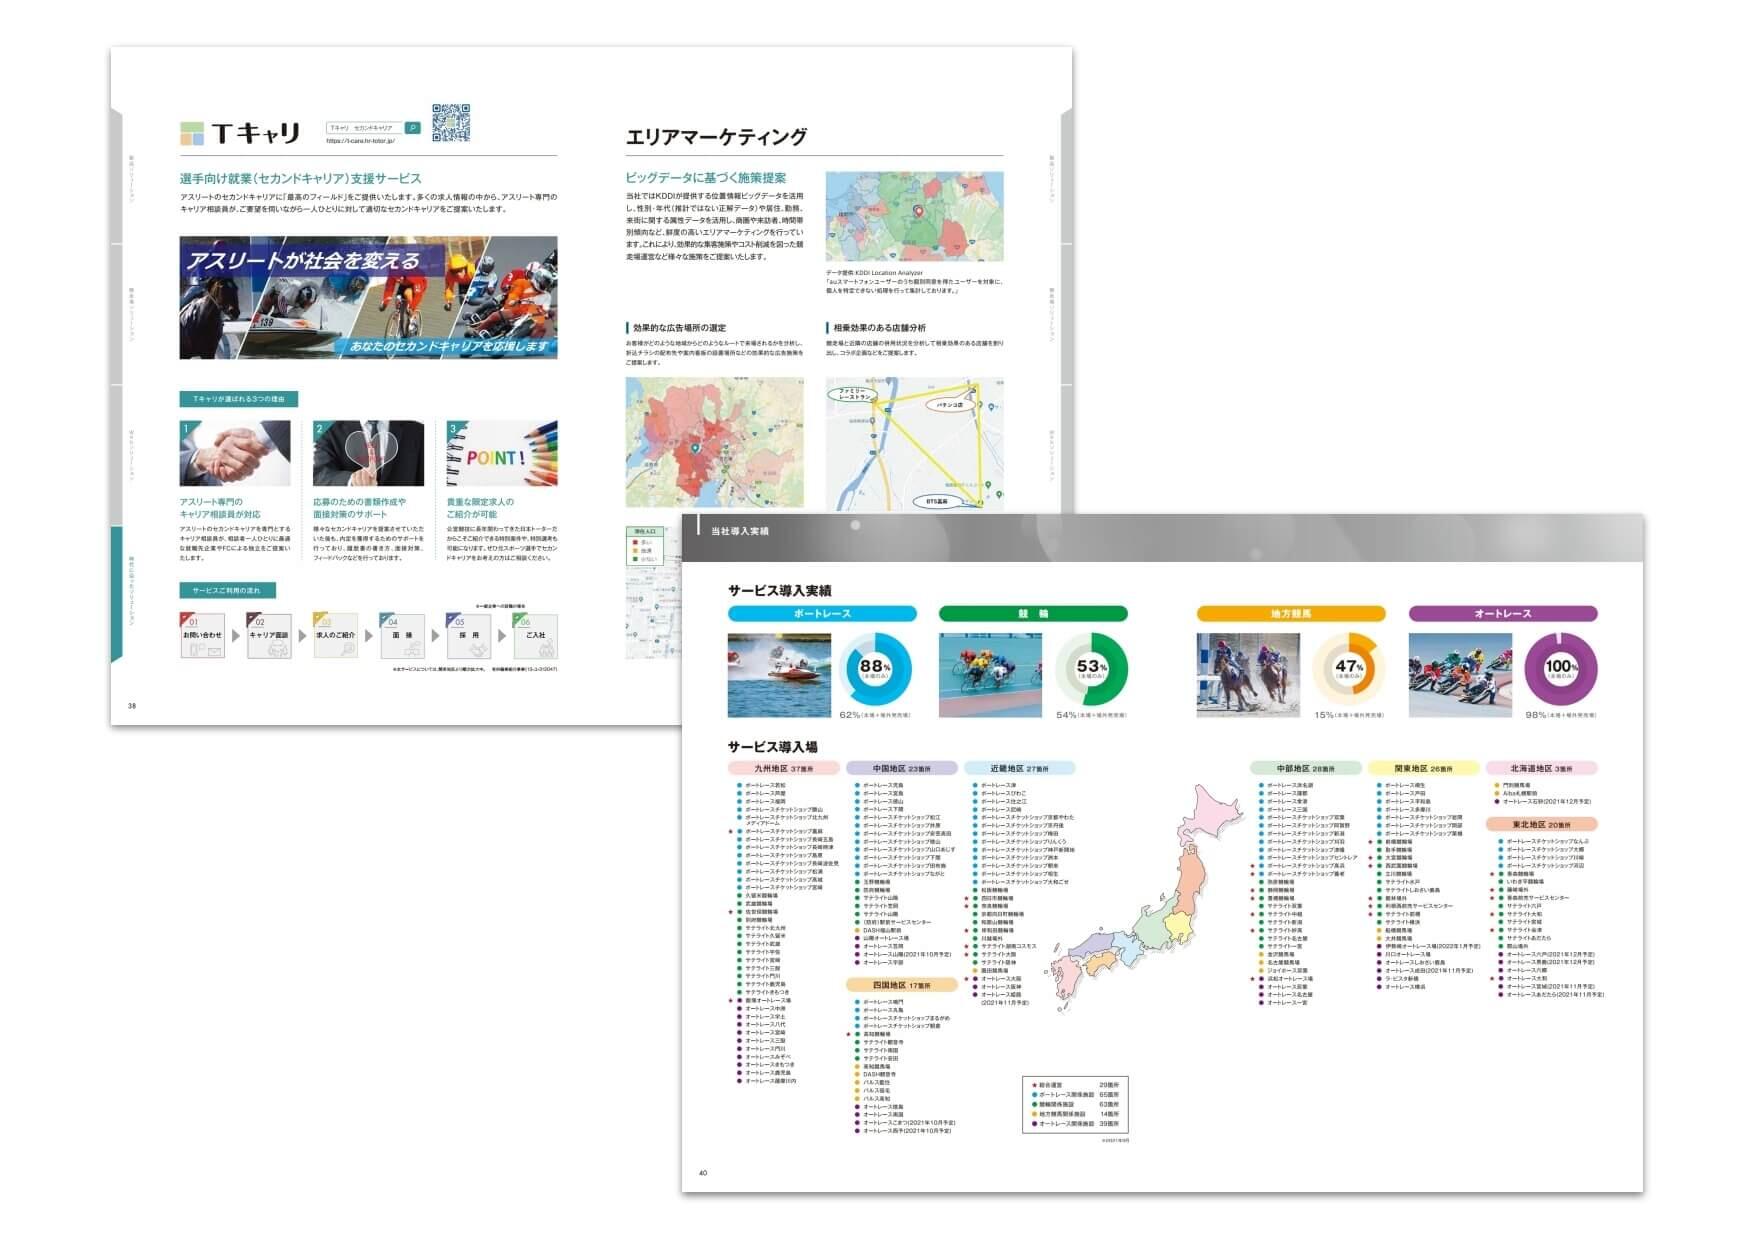Select the purple オートレース category pill

[1503, 613]
